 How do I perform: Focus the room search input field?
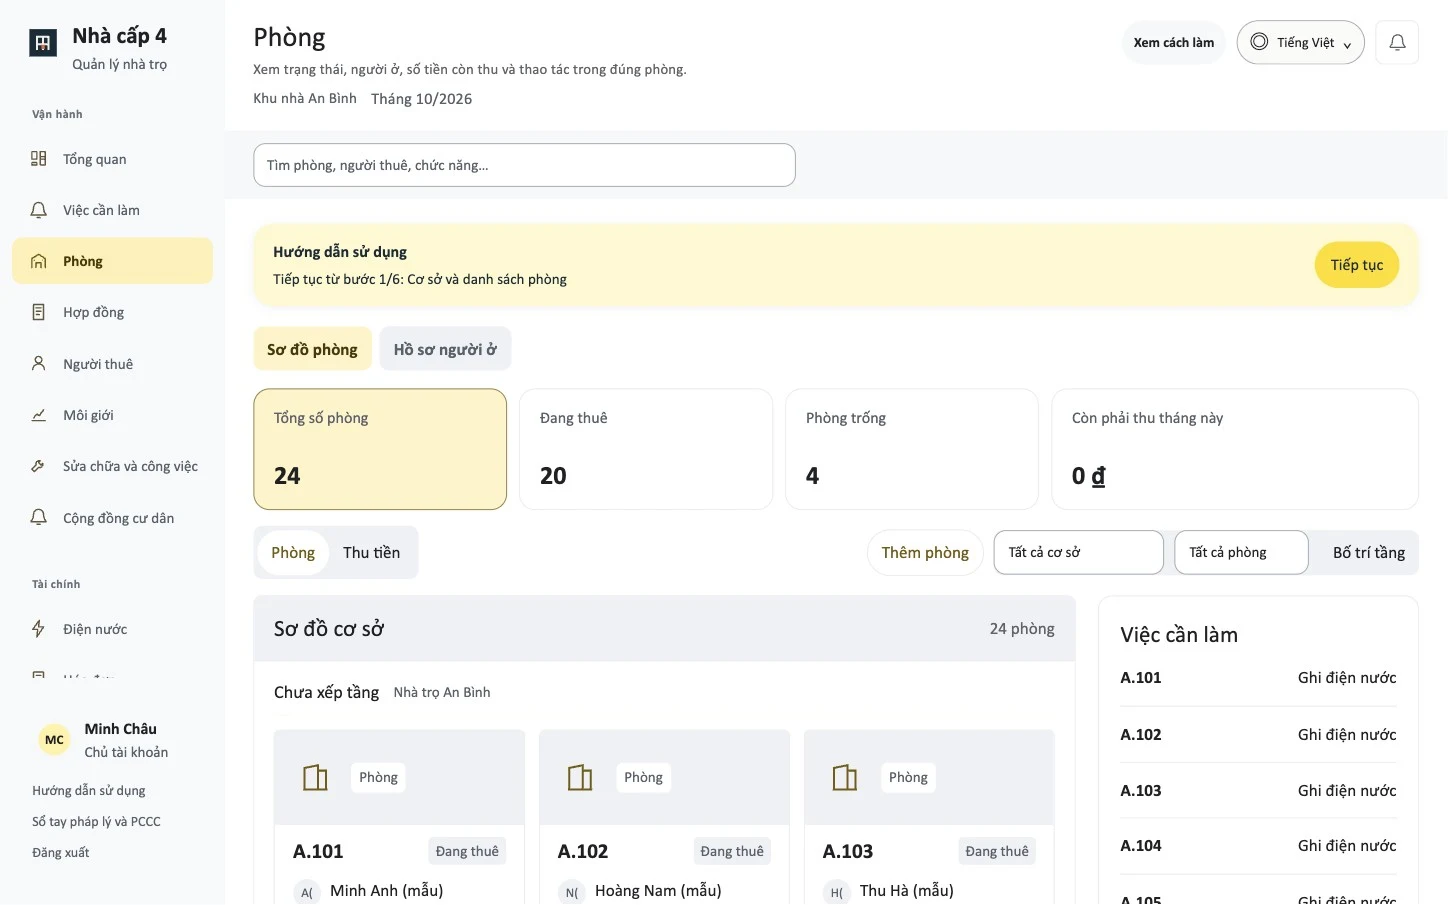coord(524,165)
